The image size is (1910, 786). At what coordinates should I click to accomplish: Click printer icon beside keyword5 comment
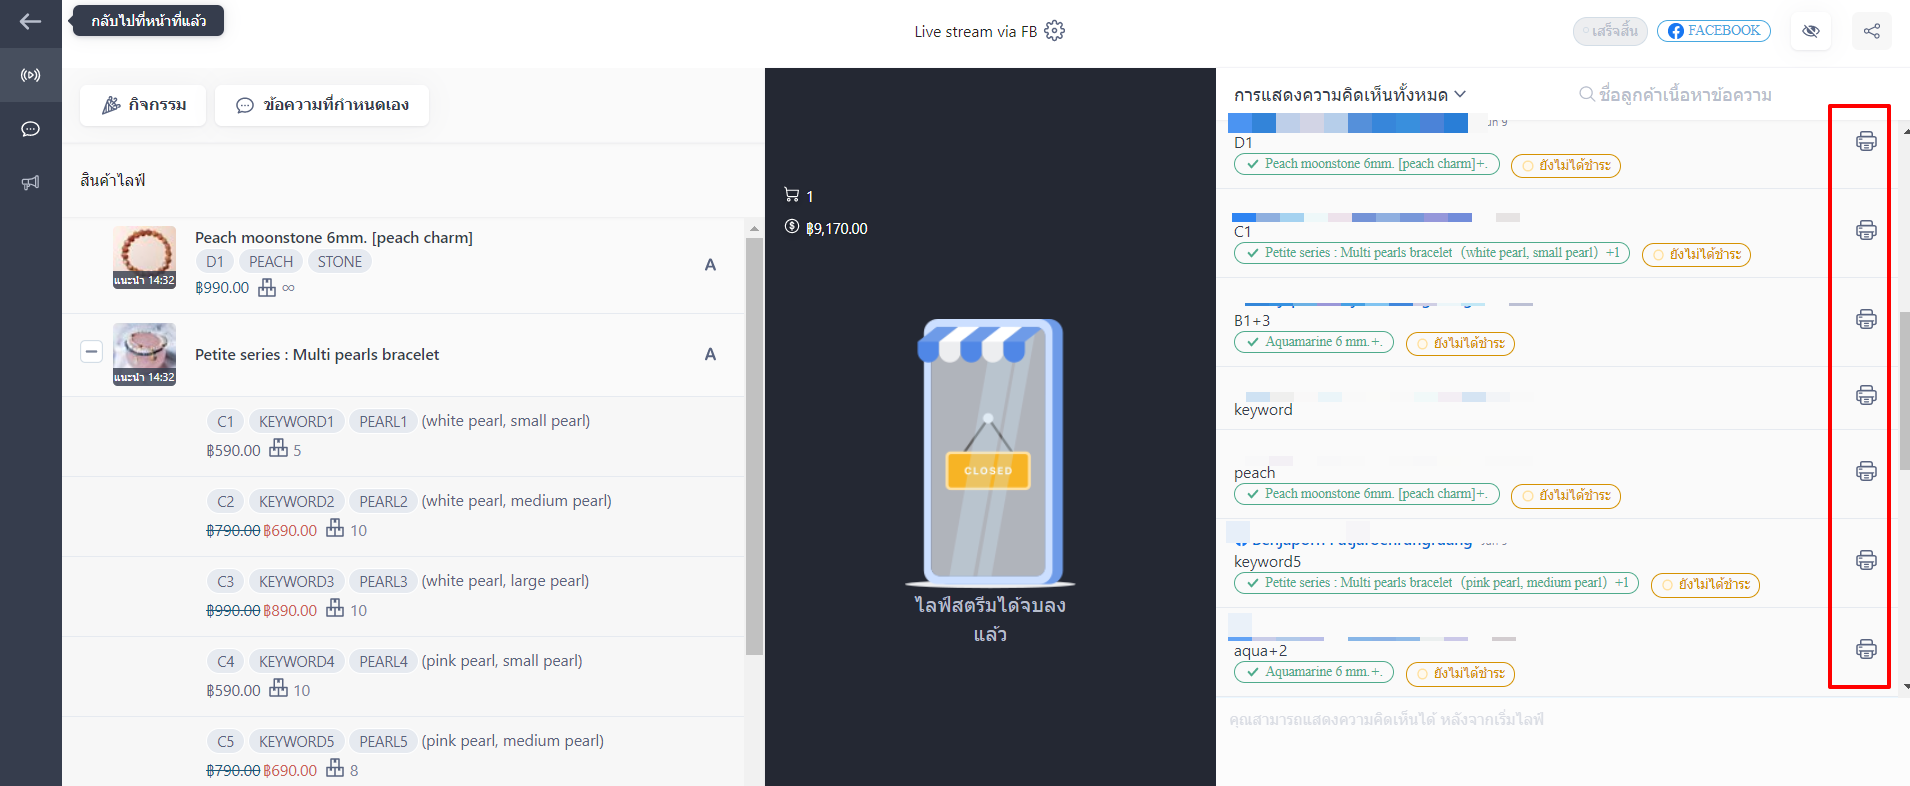coord(1866,560)
